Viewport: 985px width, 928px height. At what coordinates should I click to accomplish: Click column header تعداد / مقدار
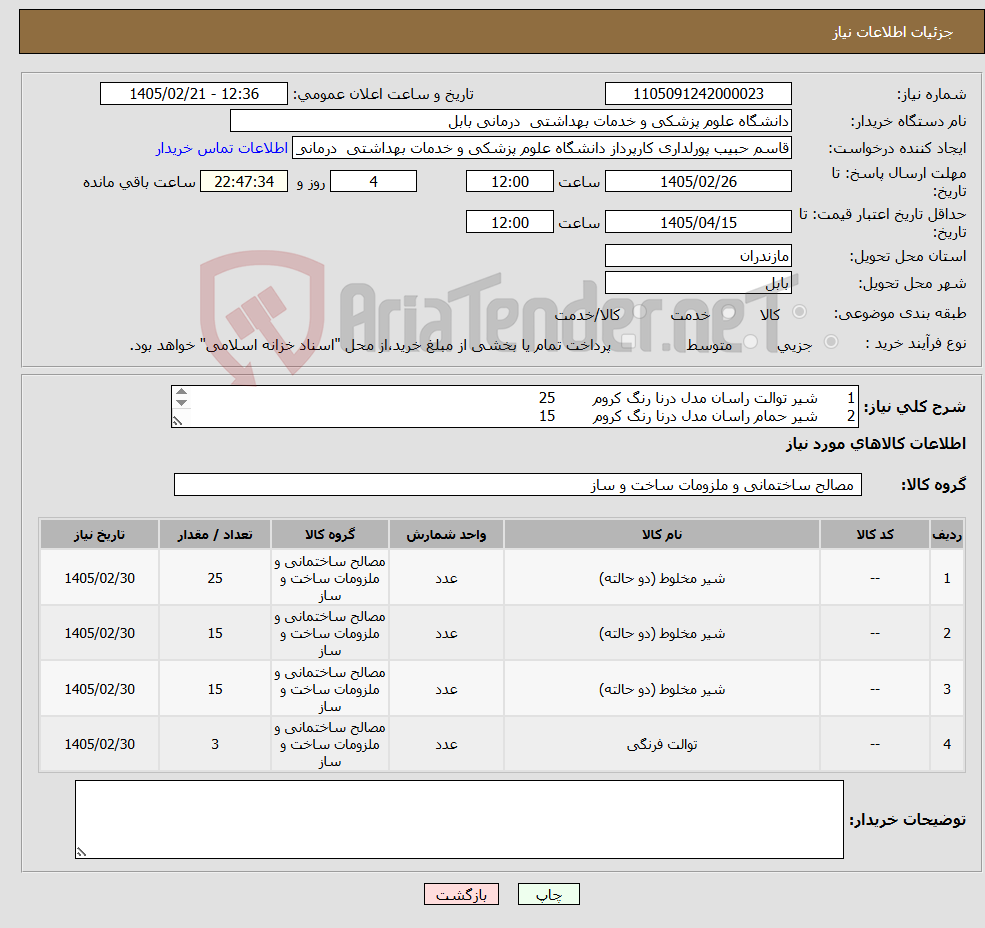point(215,534)
